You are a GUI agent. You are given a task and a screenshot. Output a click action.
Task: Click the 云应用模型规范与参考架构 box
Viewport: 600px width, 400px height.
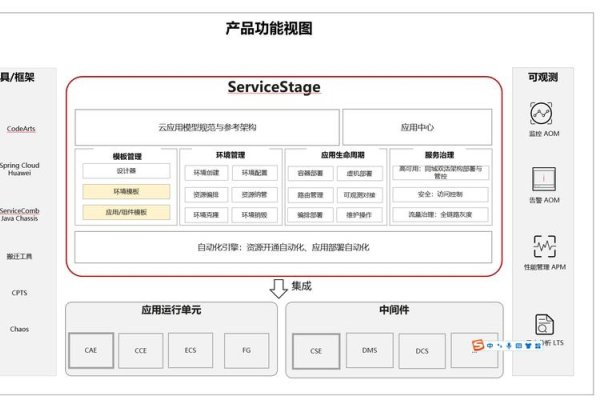(x=207, y=127)
